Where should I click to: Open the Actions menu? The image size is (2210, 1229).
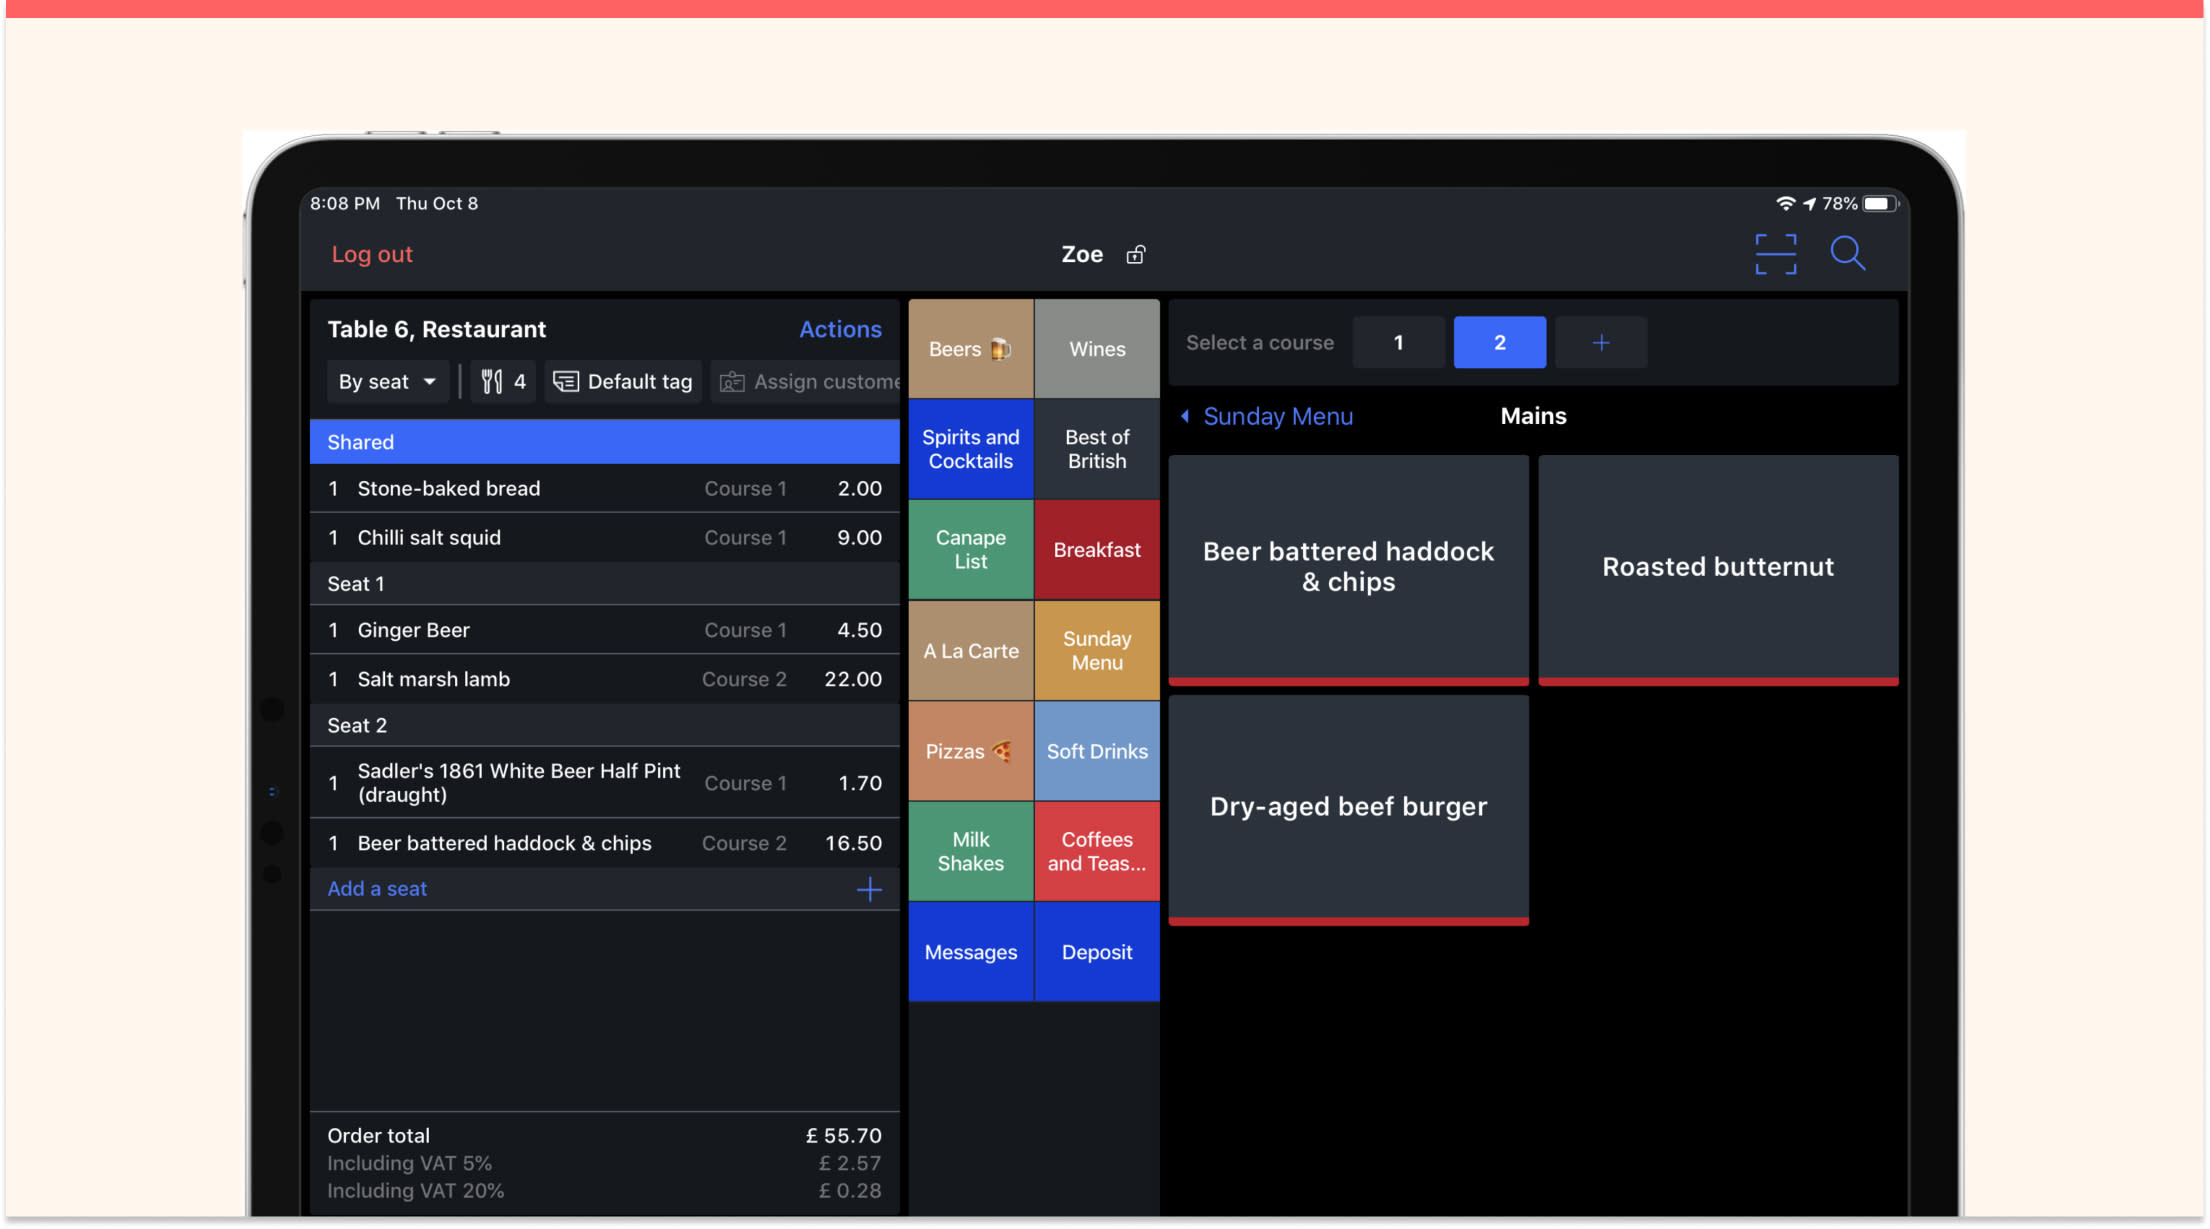839,329
